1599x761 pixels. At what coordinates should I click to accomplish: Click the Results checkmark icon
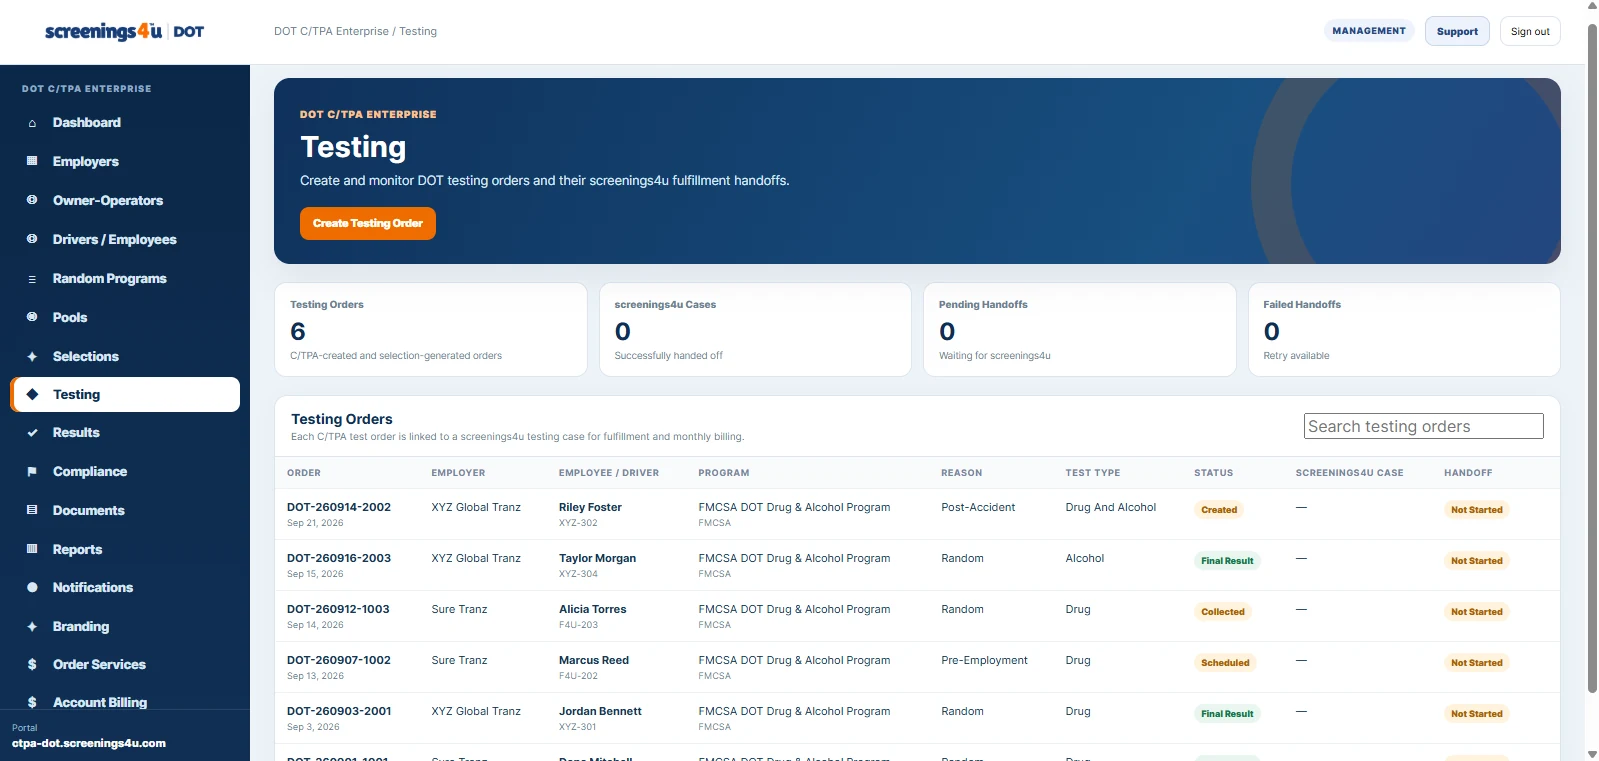(32, 433)
